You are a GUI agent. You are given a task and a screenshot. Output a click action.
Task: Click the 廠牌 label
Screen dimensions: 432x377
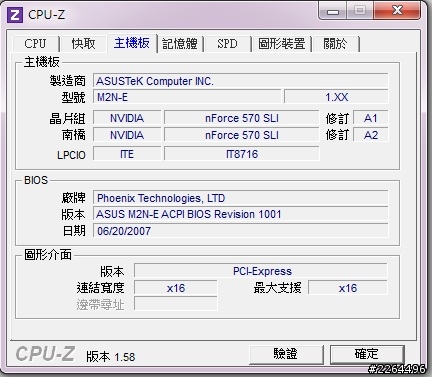pos(74,198)
